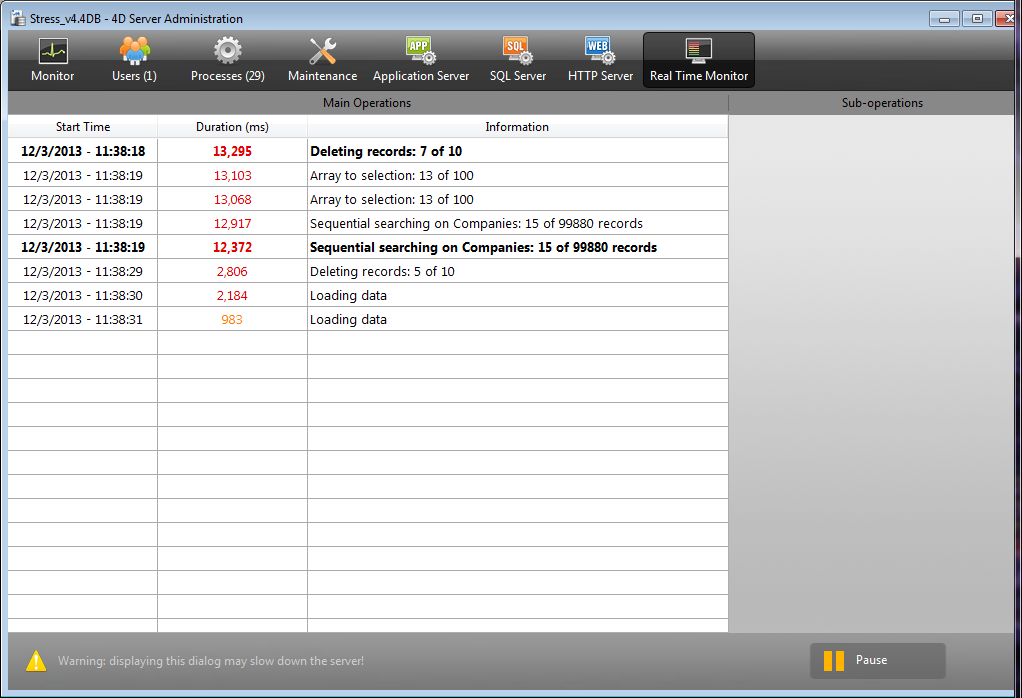This screenshot has height=698, width=1022.
Task: Select the 'Deleting records: 7 of 10' row
Action: coord(385,152)
